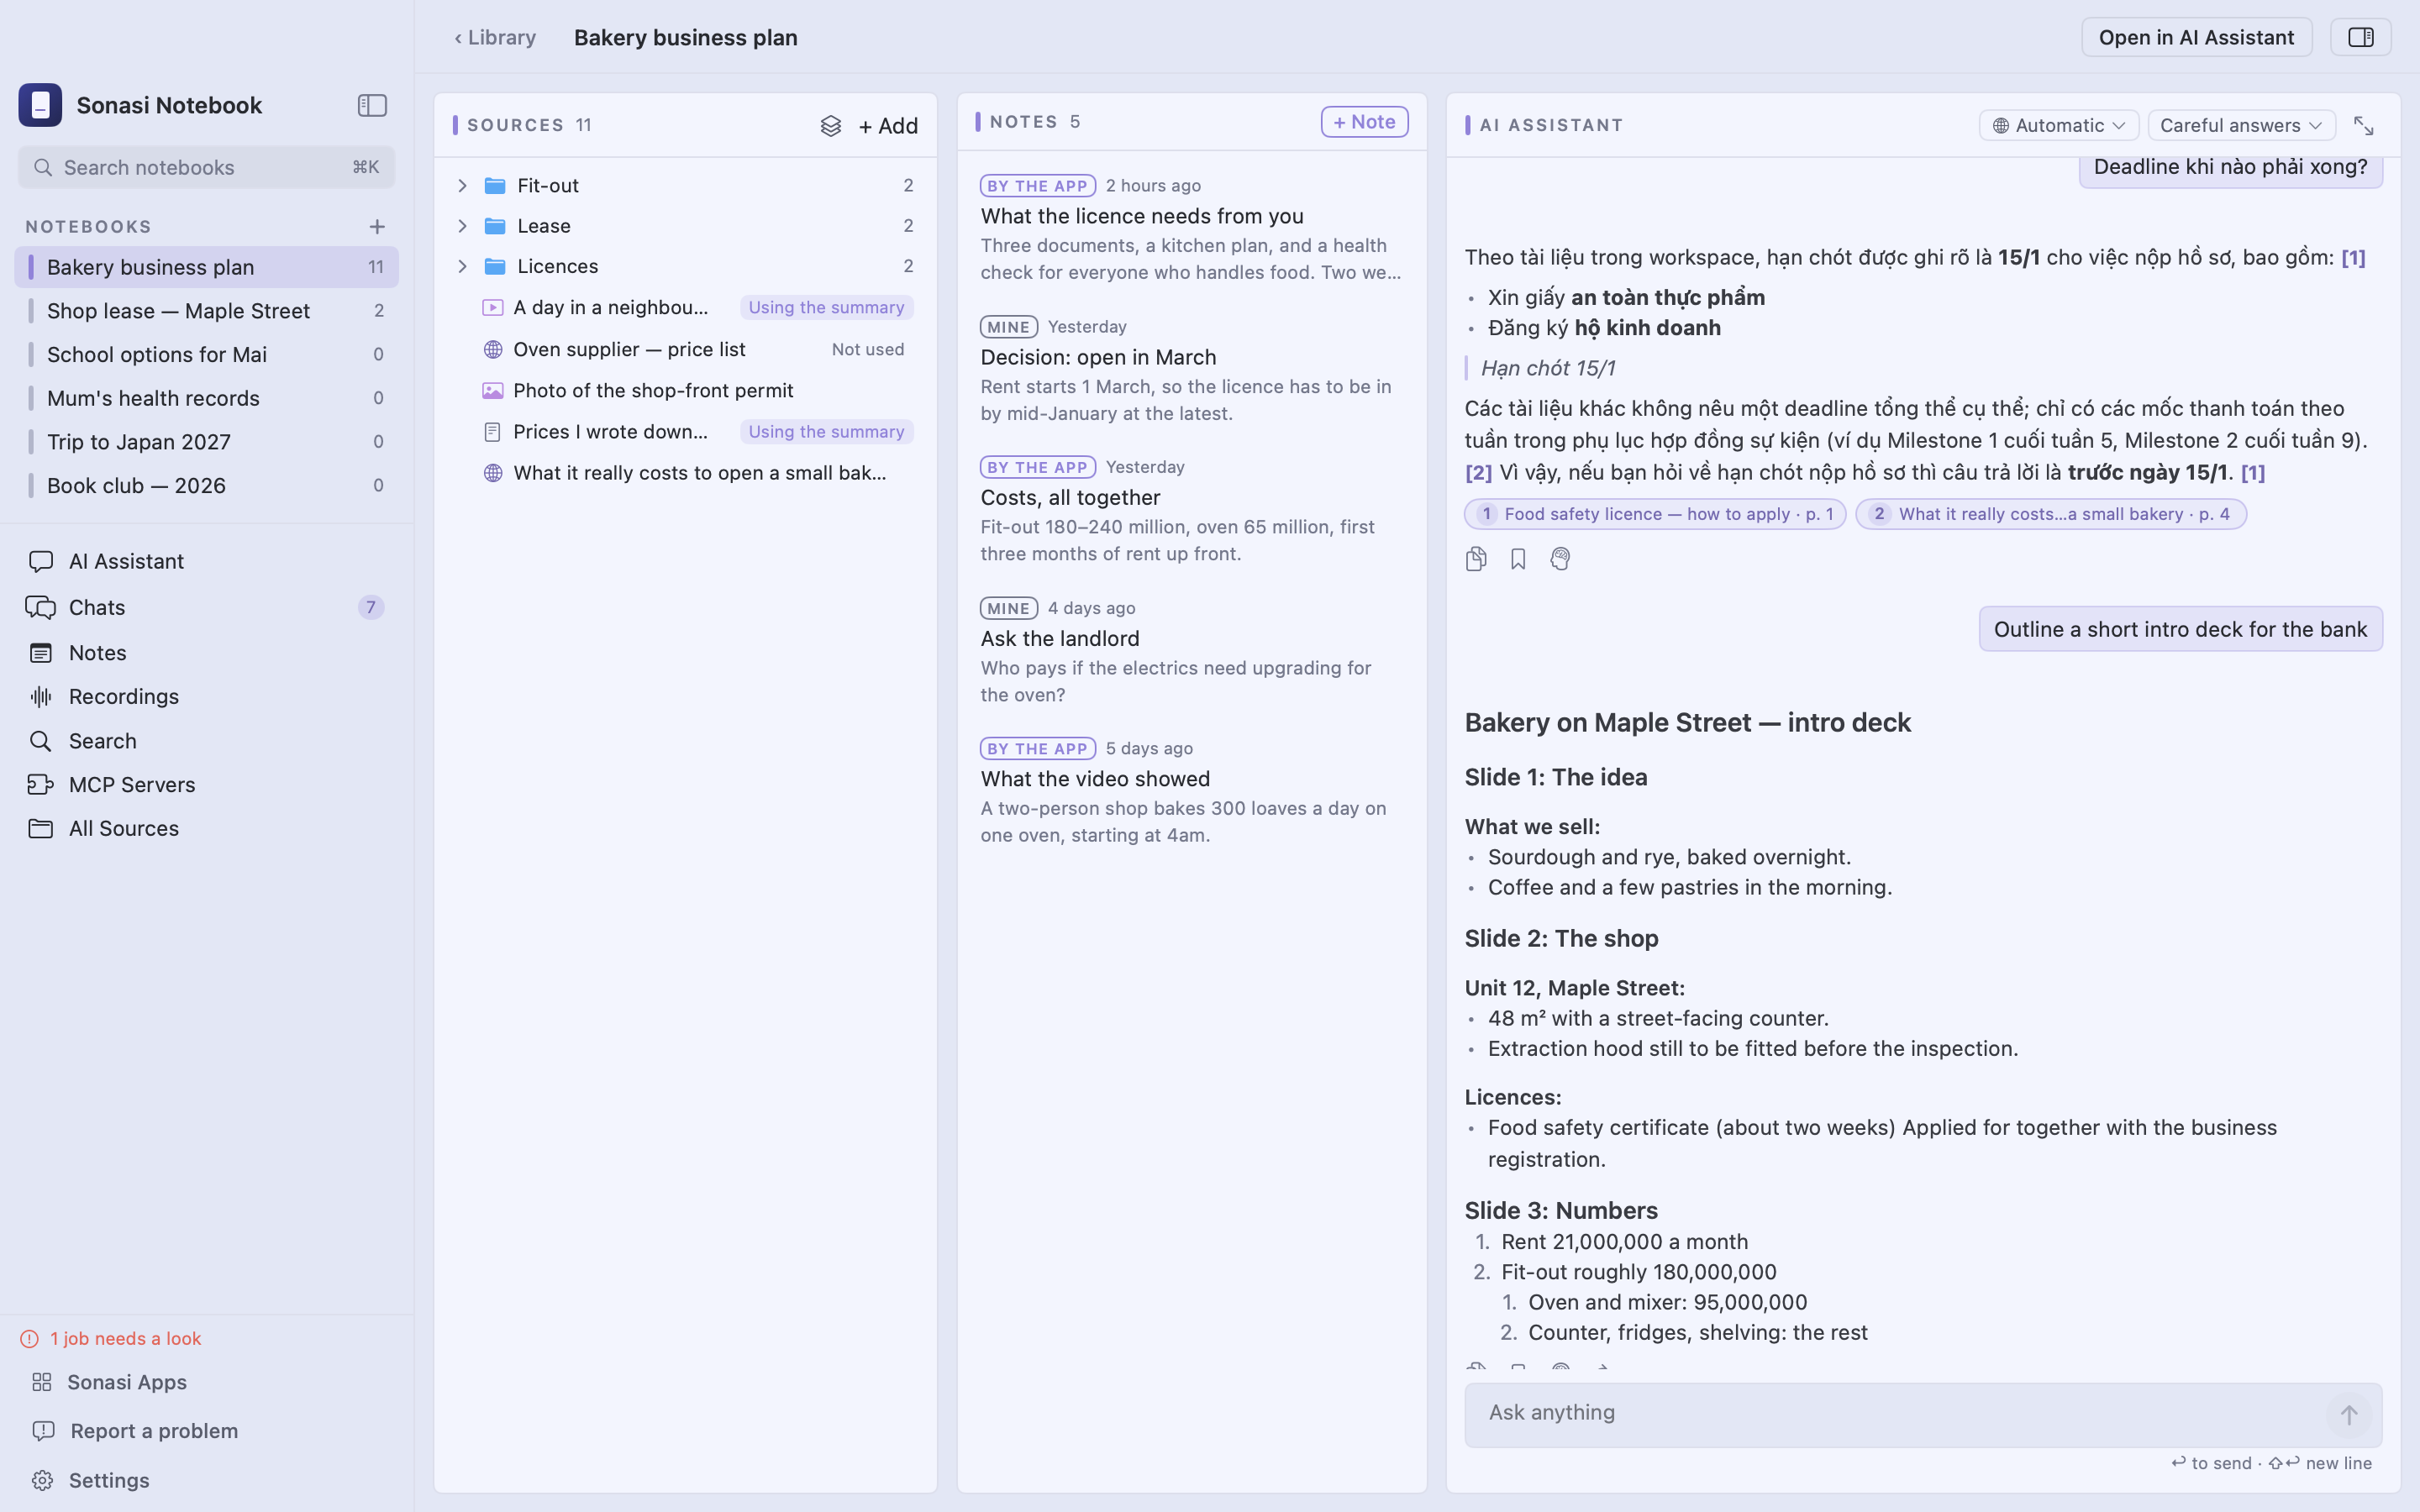
Task: Click the + Note button
Action: click(x=1364, y=122)
